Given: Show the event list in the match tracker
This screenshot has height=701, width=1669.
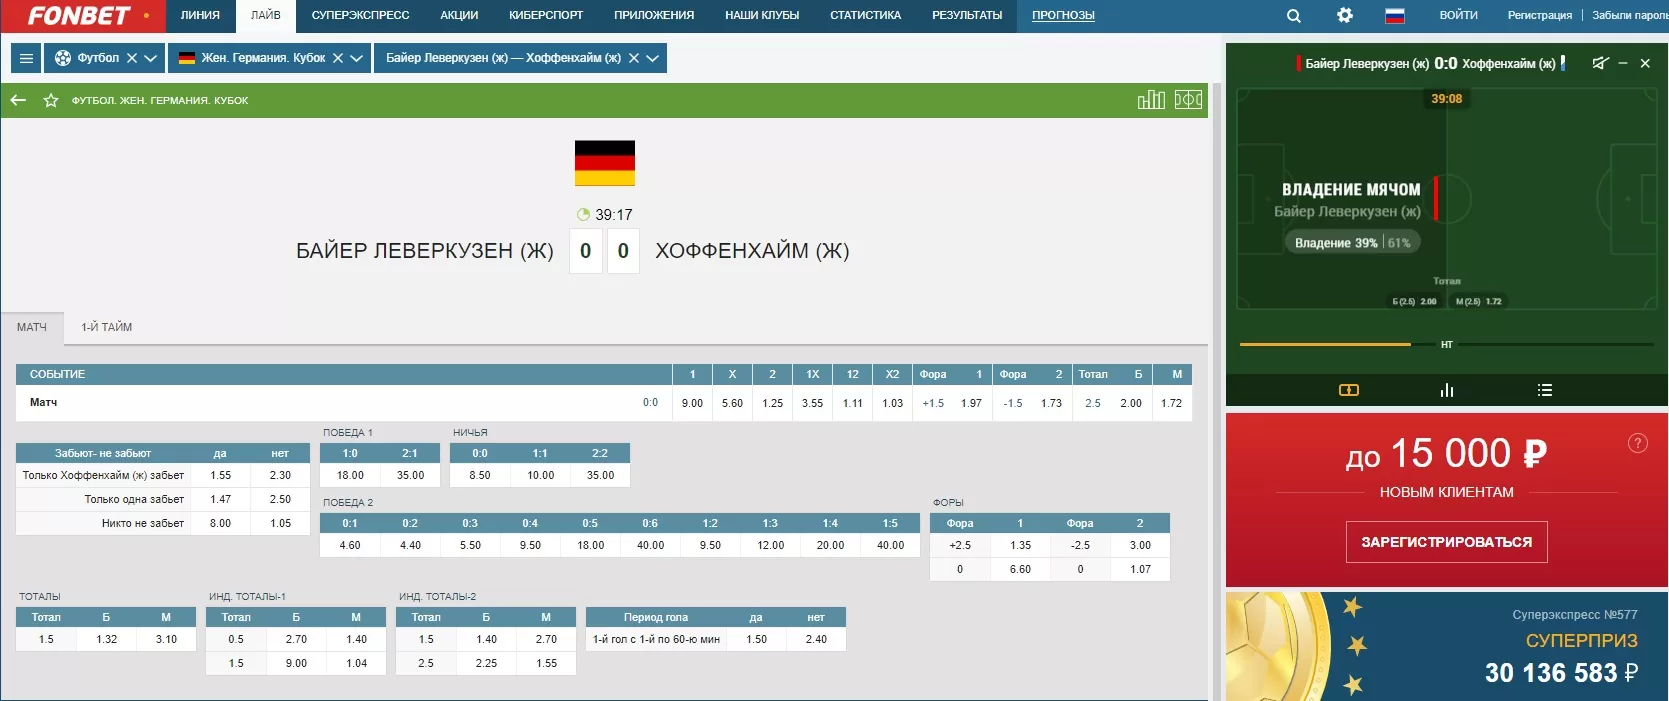Looking at the screenshot, I should pos(1544,390).
